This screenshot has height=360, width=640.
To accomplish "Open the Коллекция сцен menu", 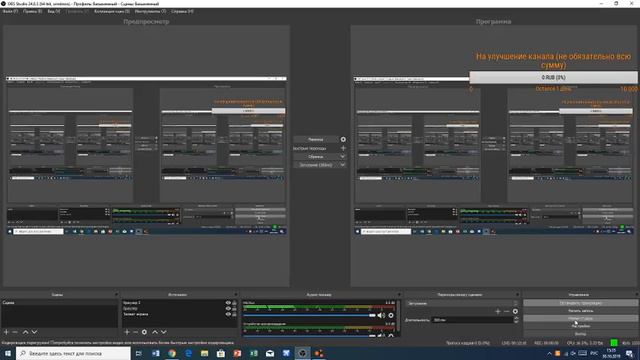I will tap(112, 11).
